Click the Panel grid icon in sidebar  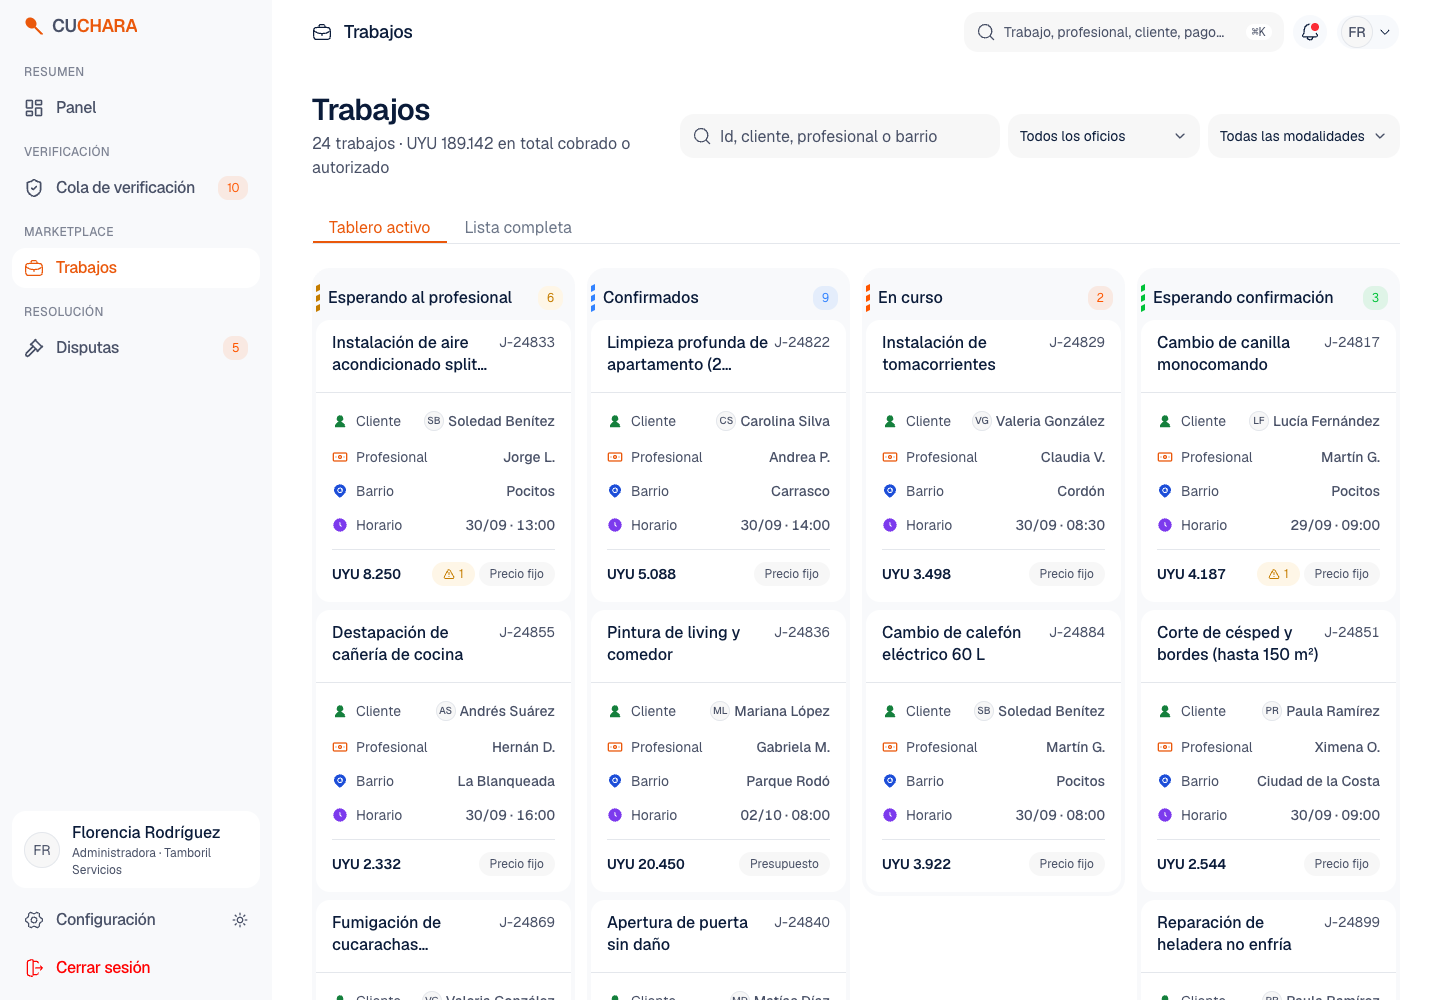click(x=34, y=108)
